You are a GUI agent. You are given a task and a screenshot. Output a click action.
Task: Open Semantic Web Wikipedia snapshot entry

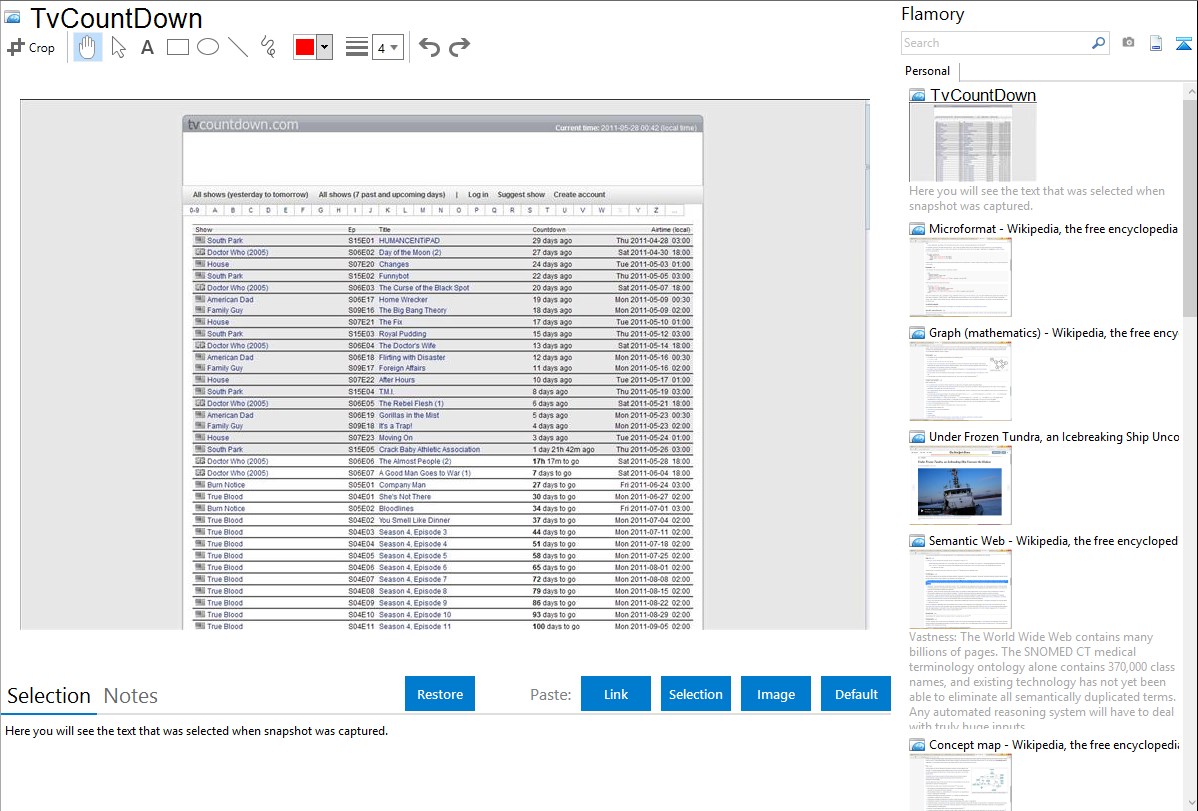point(1053,540)
